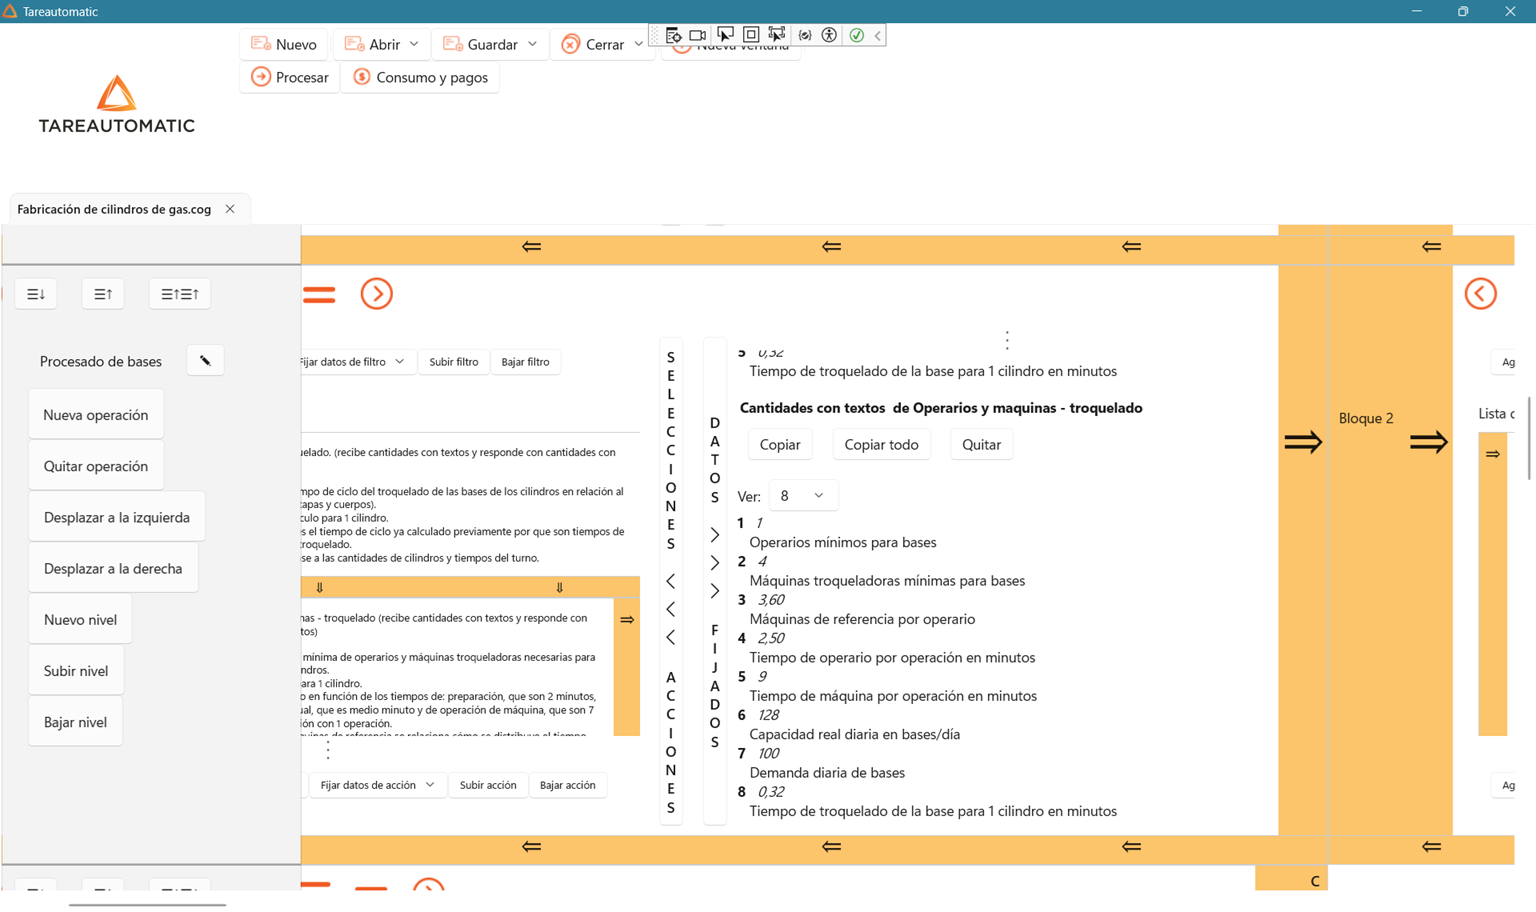Edit the Procesado de bases name with pencil
1536x912 pixels.
pos(205,361)
